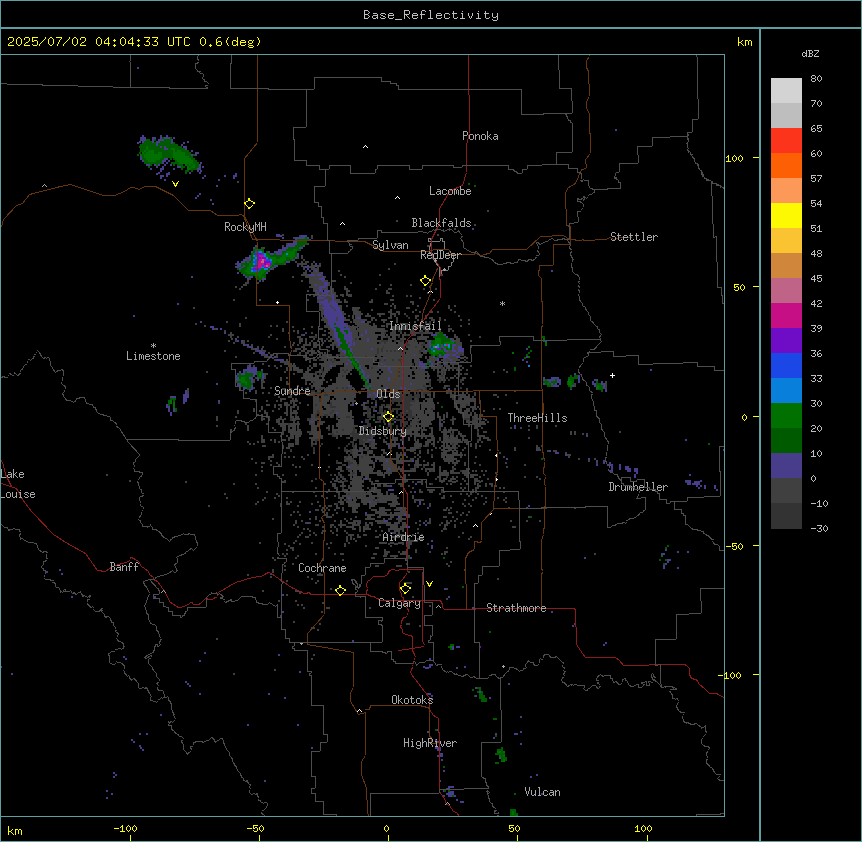
Task: Click the Airdrie label
Action: 403,537
